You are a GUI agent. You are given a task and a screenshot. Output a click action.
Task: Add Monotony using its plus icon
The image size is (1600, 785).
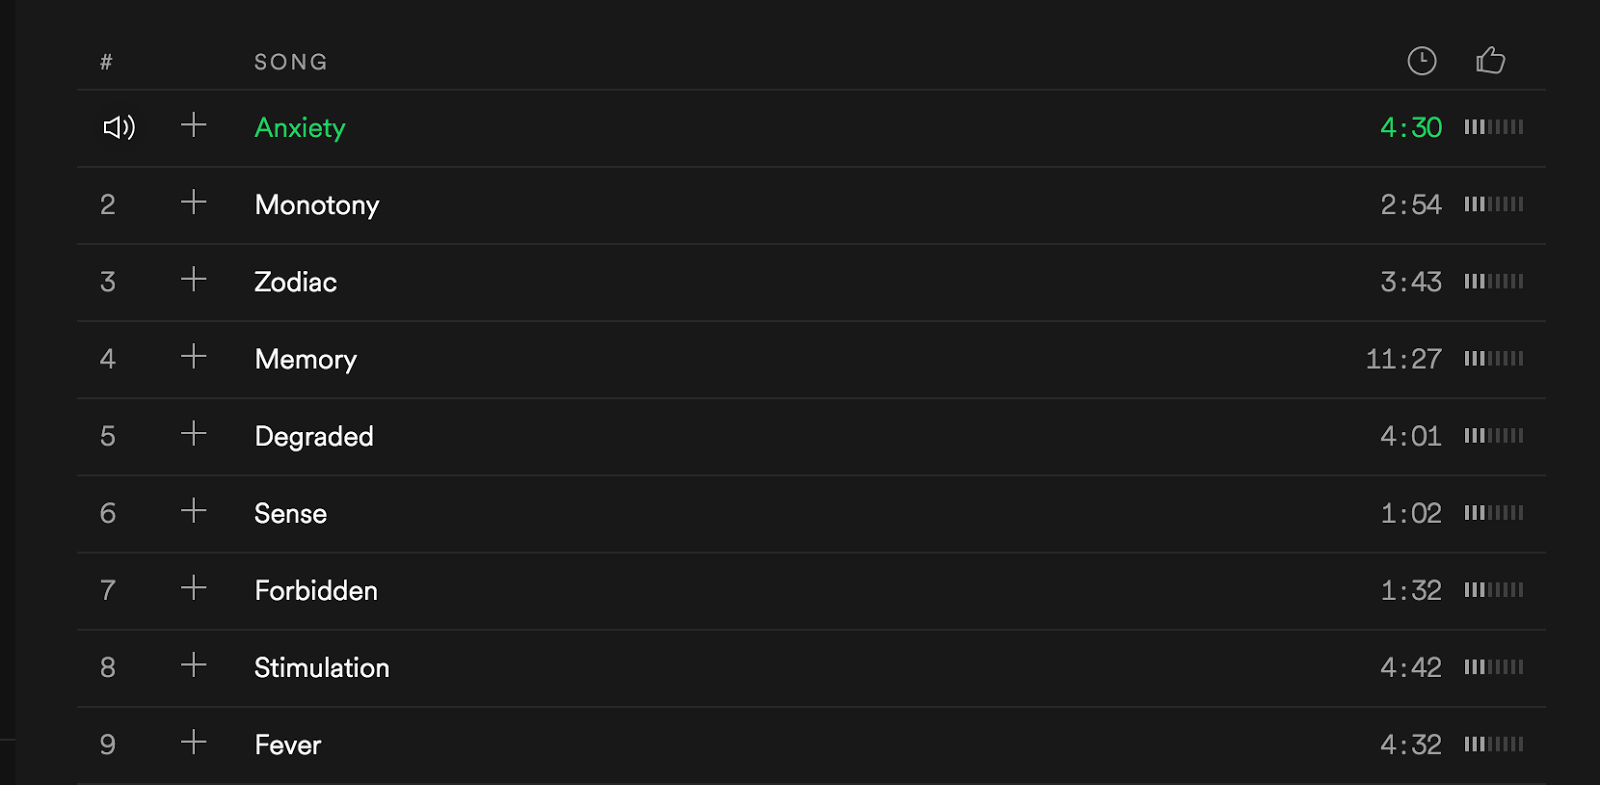coord(194,202)
